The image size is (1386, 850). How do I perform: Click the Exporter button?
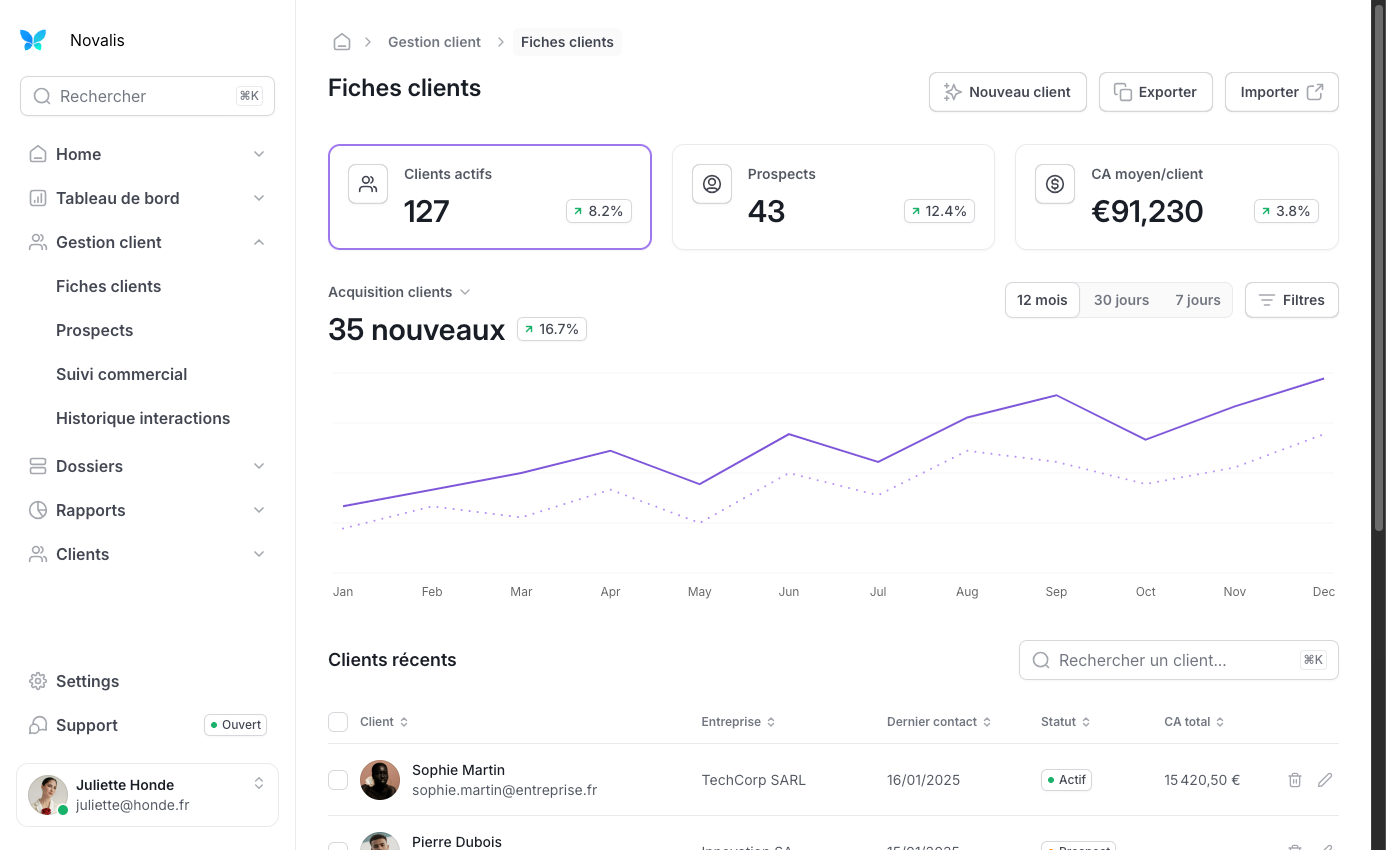coord(1155,92)
